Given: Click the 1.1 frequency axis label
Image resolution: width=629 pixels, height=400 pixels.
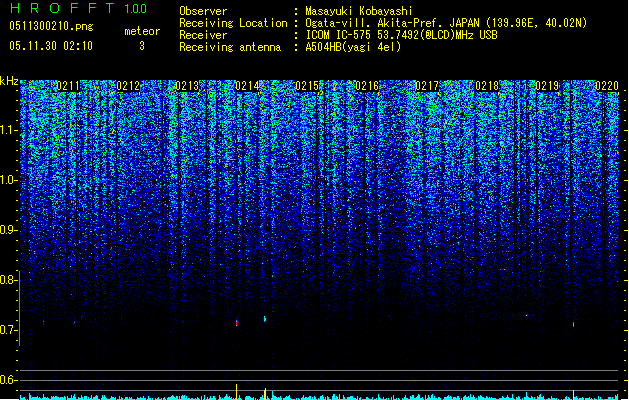Looking at the screenshot, I should point(9,130).
